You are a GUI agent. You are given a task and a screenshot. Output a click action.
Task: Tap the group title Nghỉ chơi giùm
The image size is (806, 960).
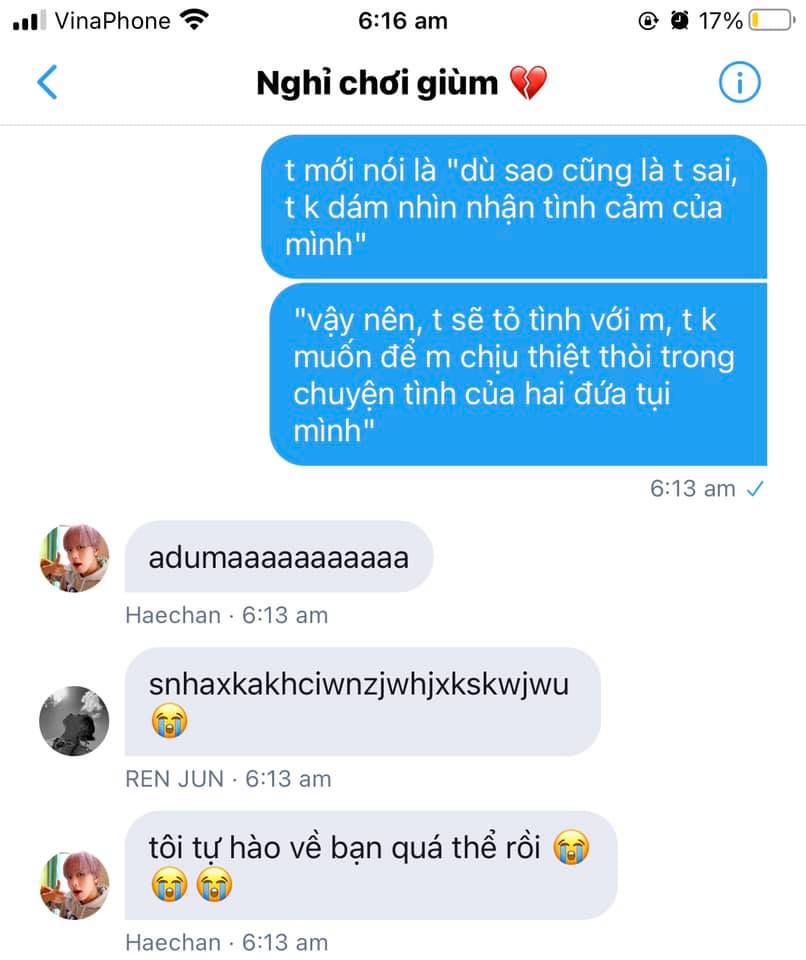click(x=377, y=83)
